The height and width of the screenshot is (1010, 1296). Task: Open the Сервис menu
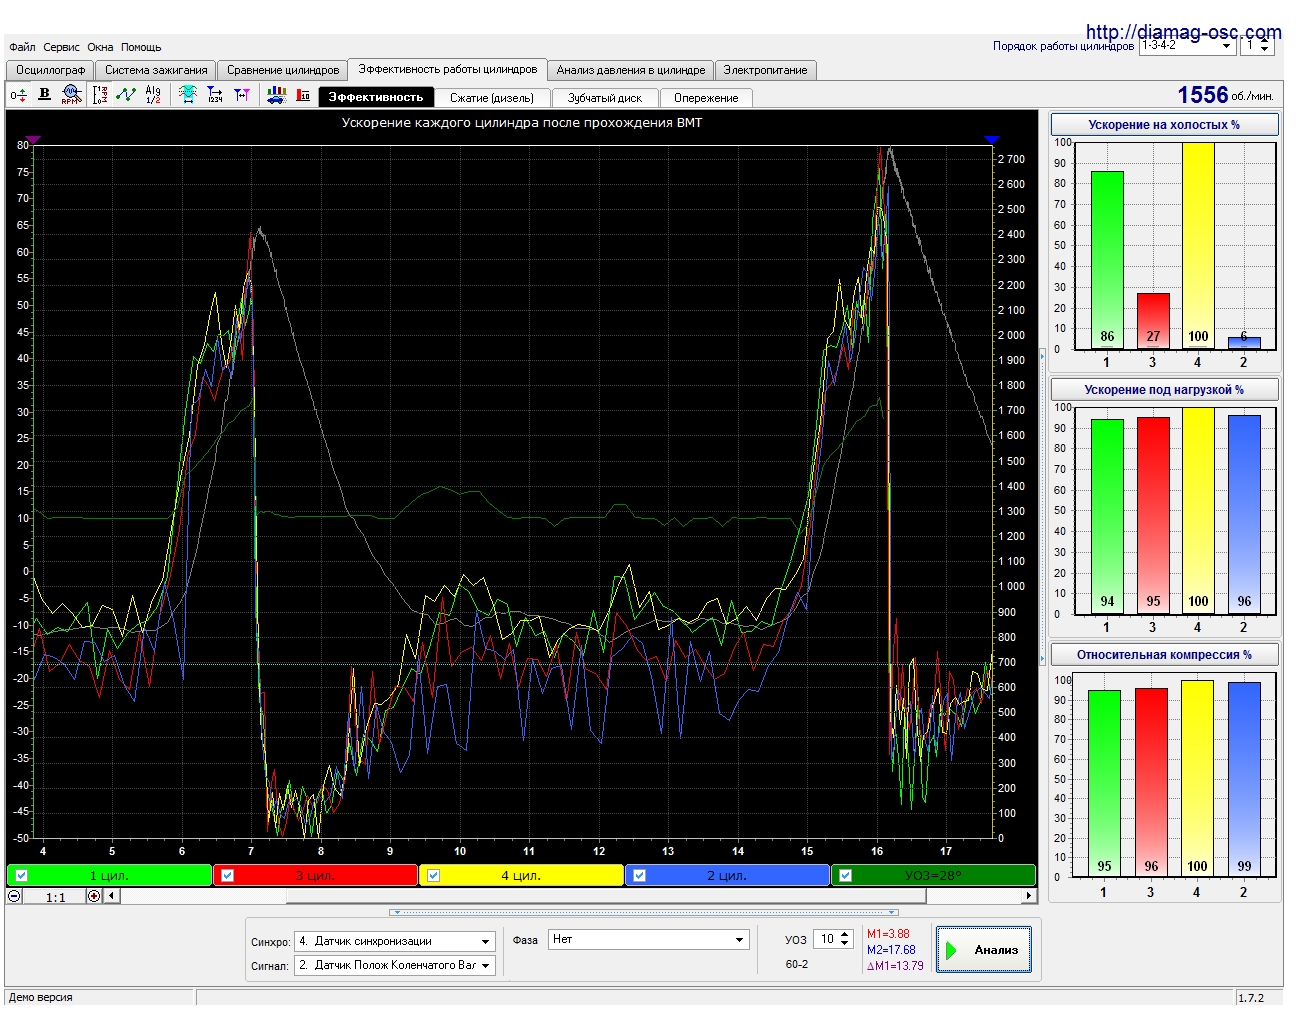point(61,47)
